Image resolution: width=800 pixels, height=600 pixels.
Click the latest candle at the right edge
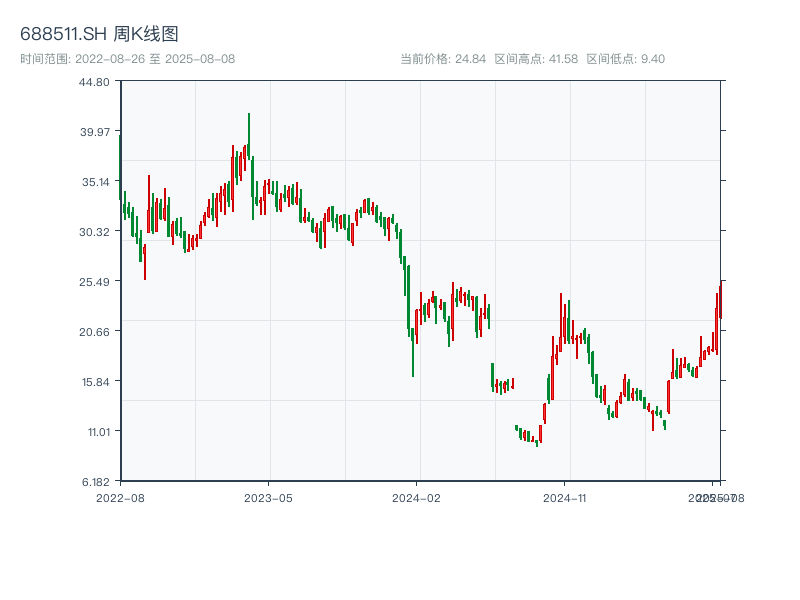tap(720, 300)
